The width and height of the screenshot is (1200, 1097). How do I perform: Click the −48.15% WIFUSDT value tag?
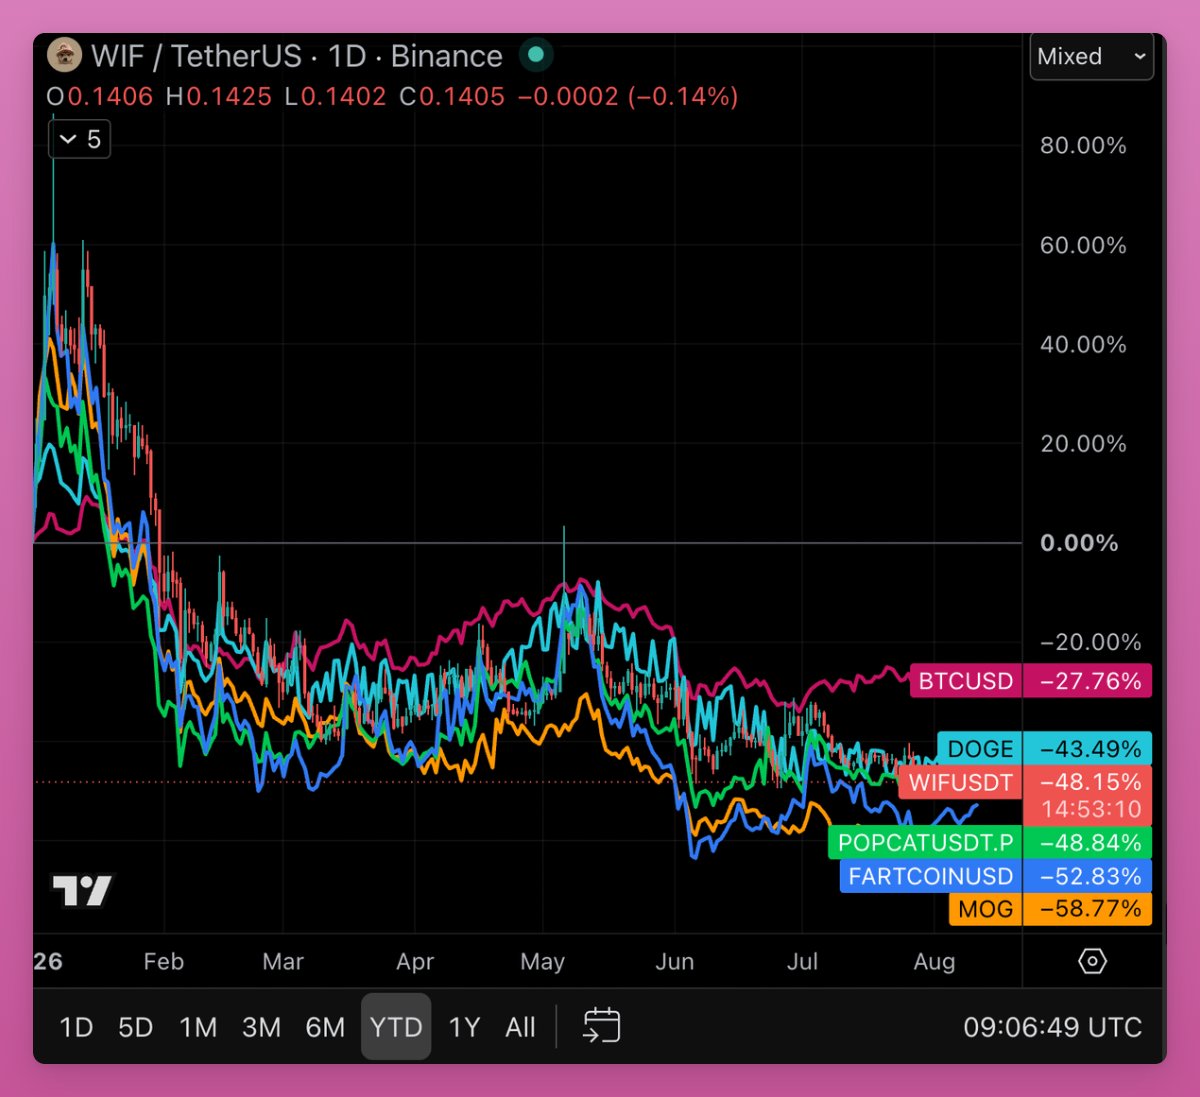click(x=1089, y=781)
